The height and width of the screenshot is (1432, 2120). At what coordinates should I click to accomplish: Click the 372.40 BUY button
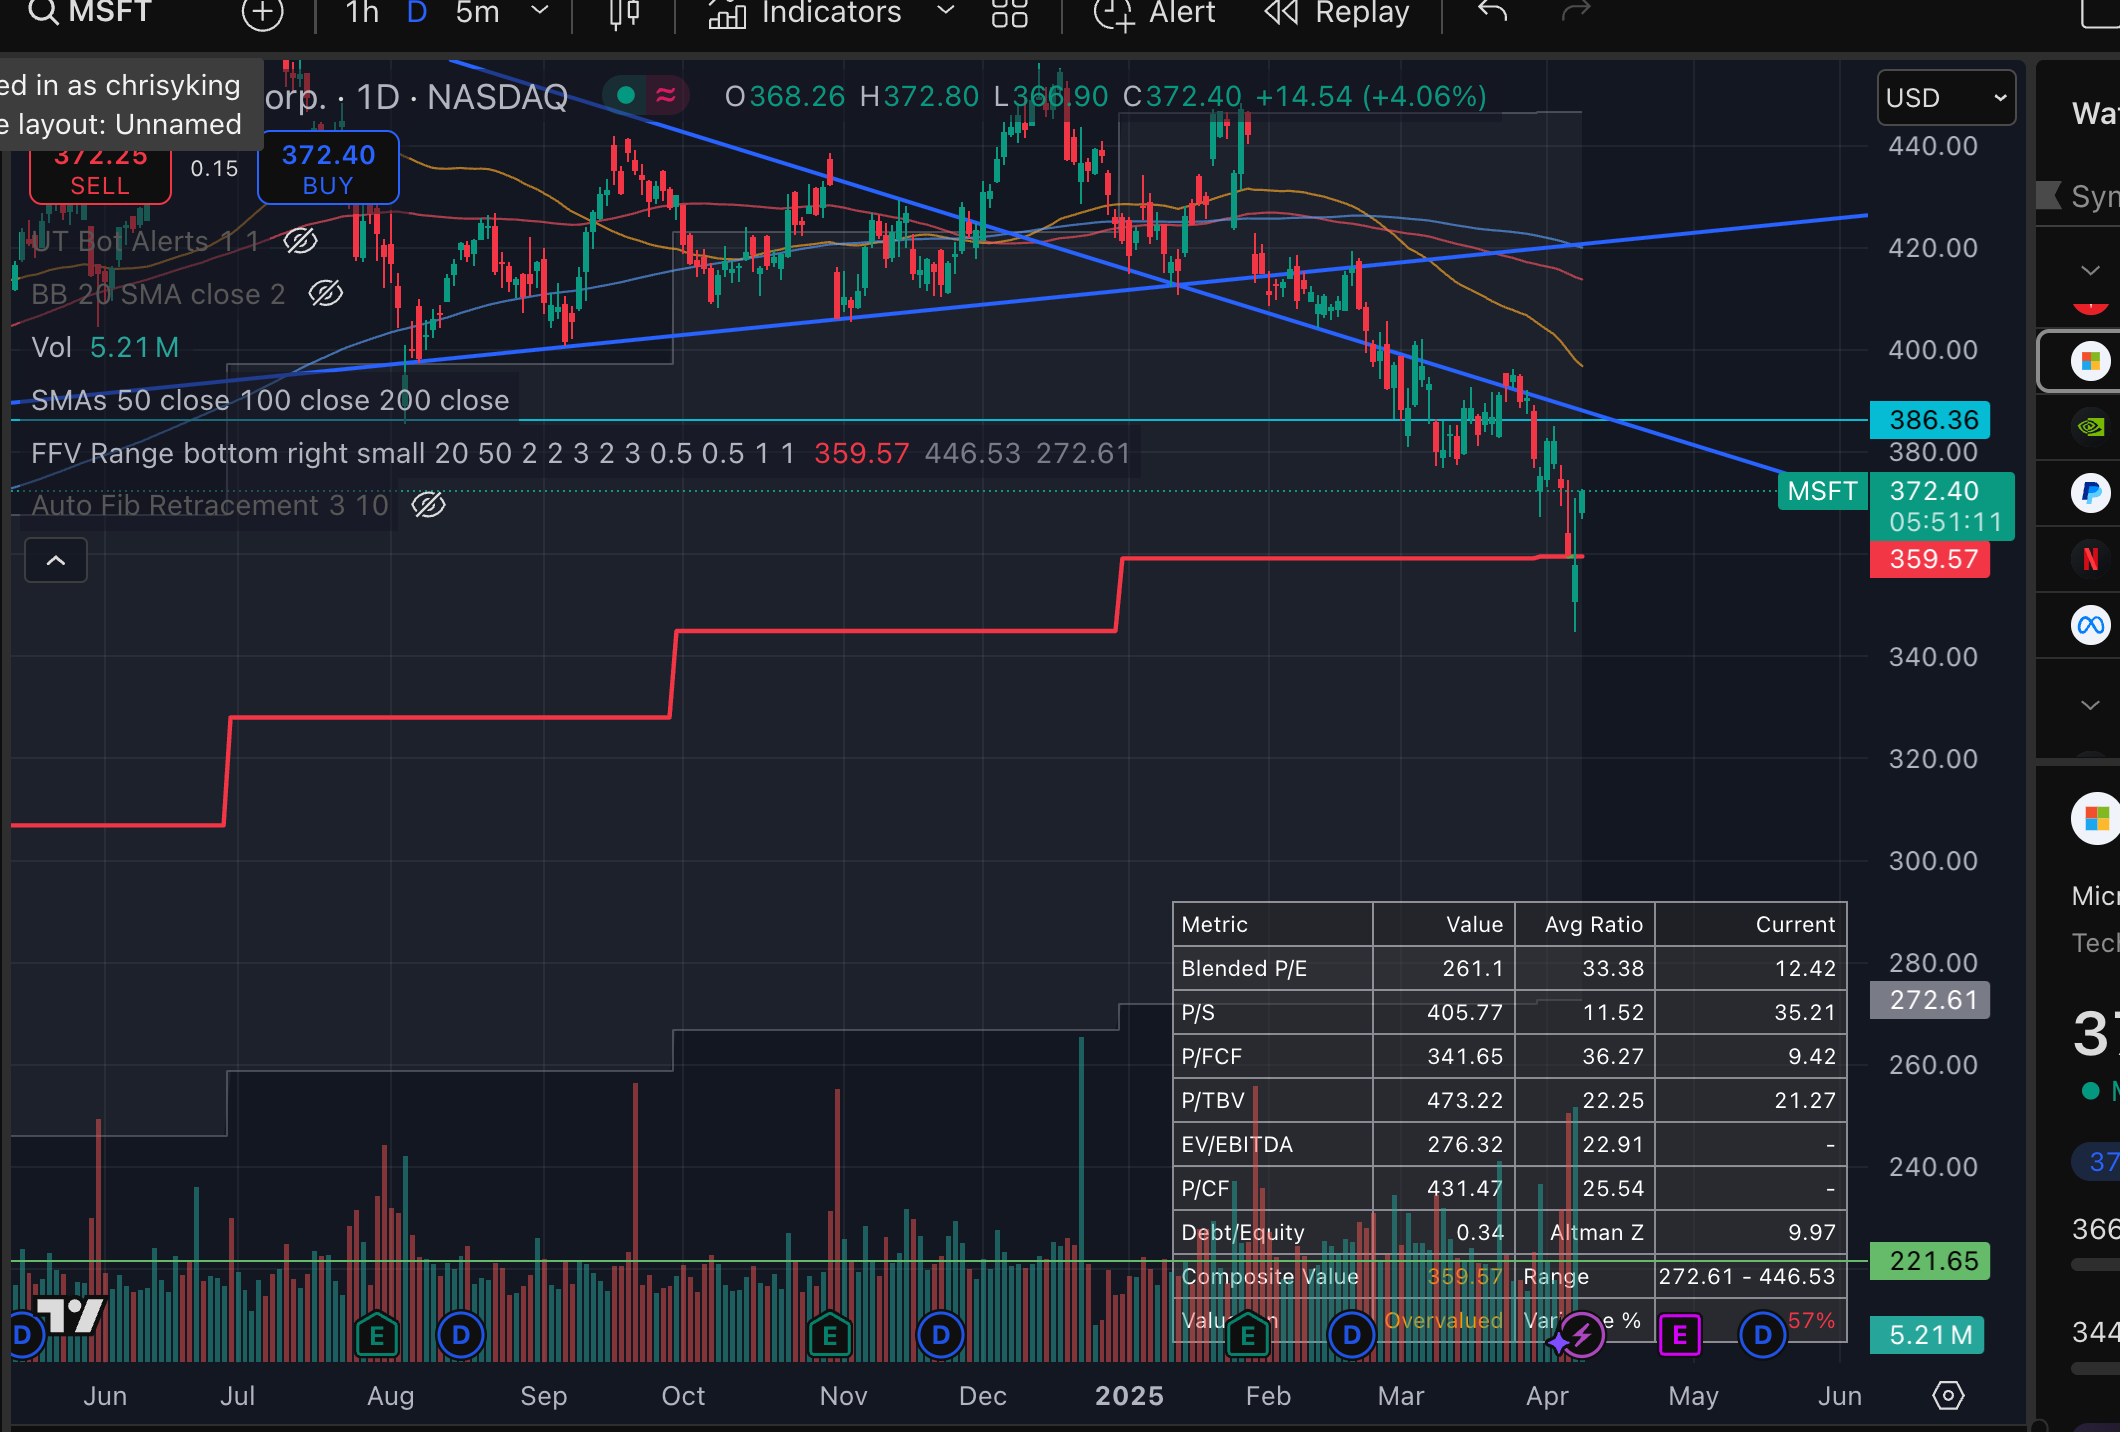[x=328, y=168]
